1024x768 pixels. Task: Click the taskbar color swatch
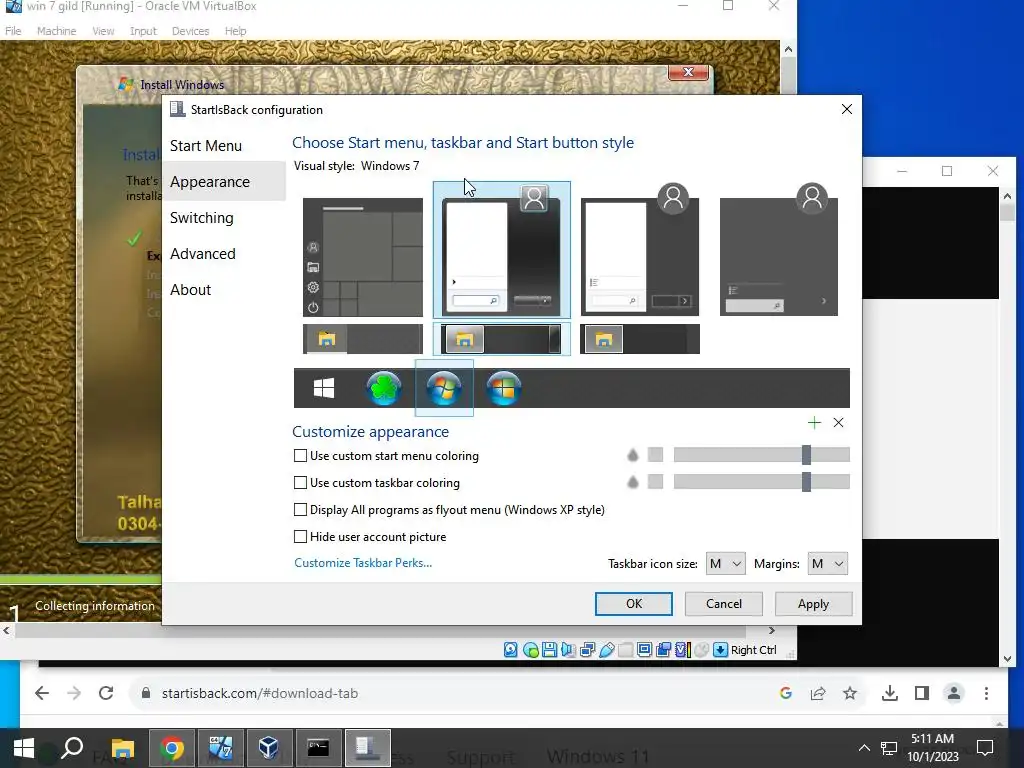tap(655, 482)
